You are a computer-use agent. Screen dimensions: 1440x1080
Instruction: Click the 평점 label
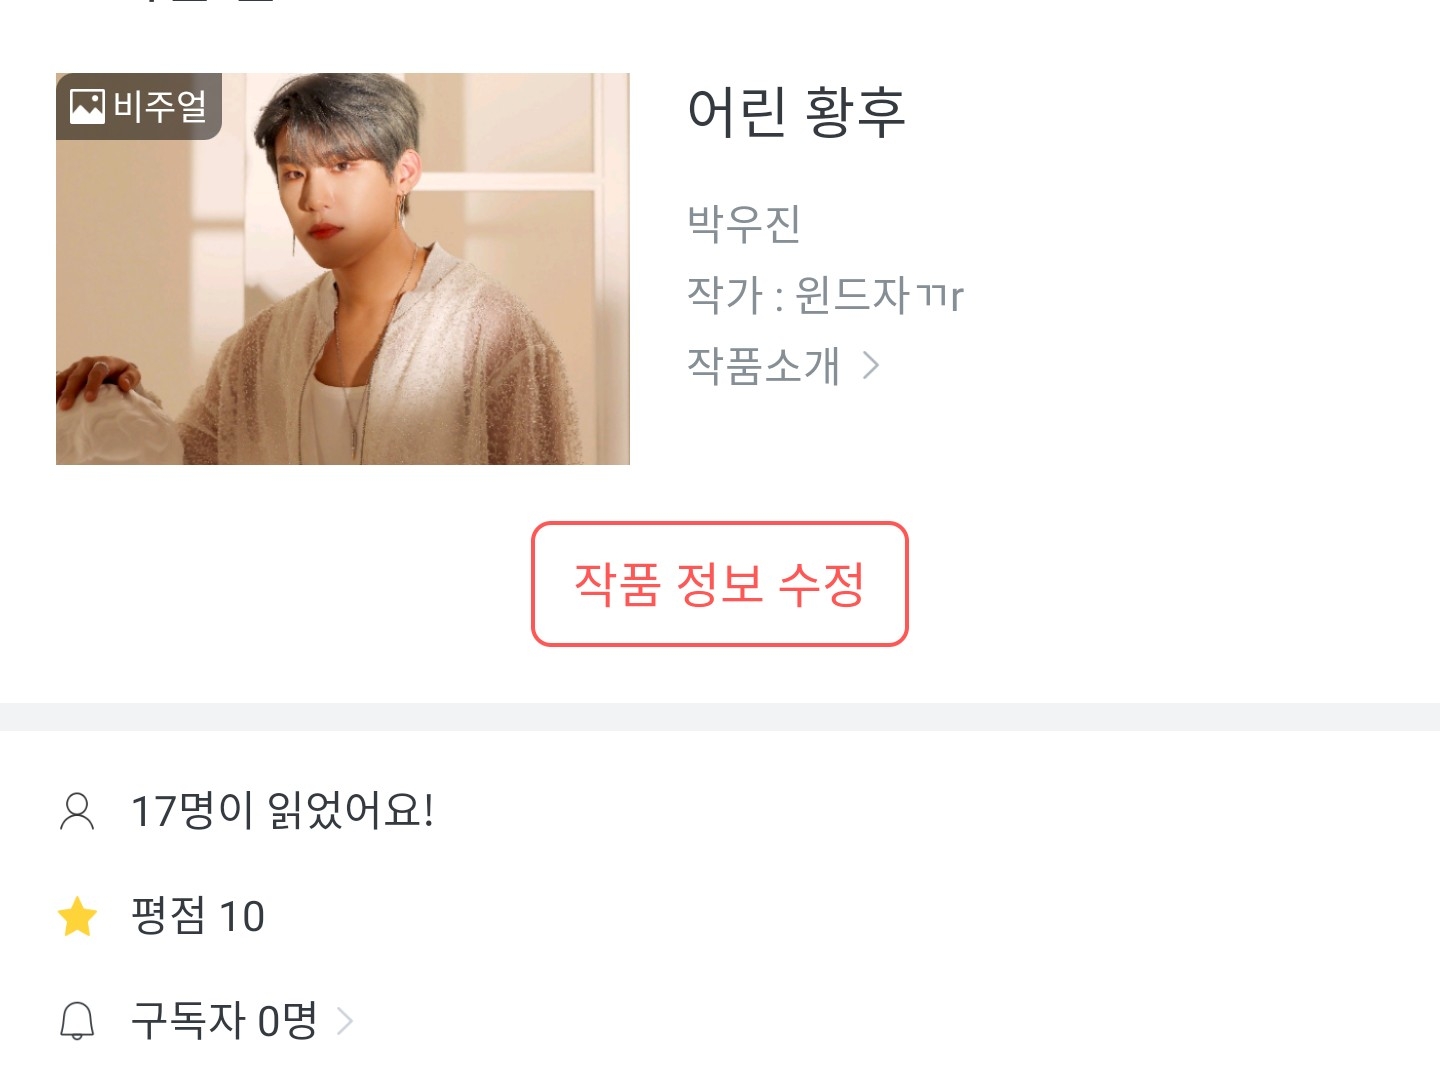(x=168, y=916)
